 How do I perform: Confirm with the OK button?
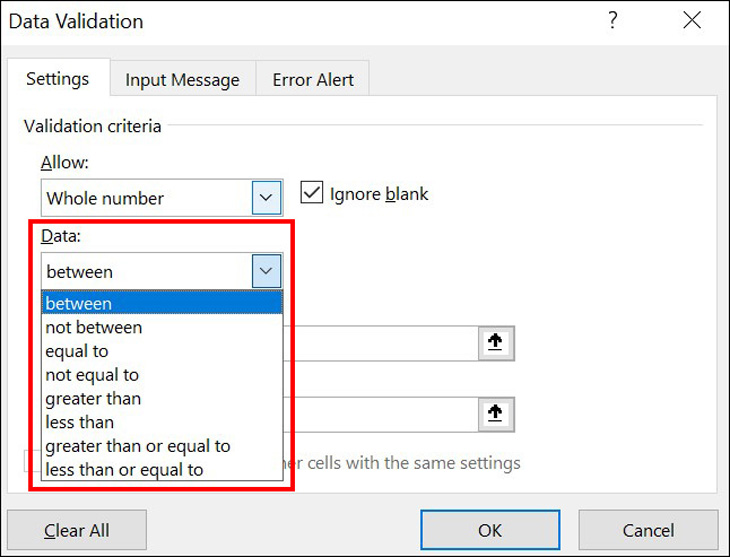pyautogui.click(x=490, y=530)
